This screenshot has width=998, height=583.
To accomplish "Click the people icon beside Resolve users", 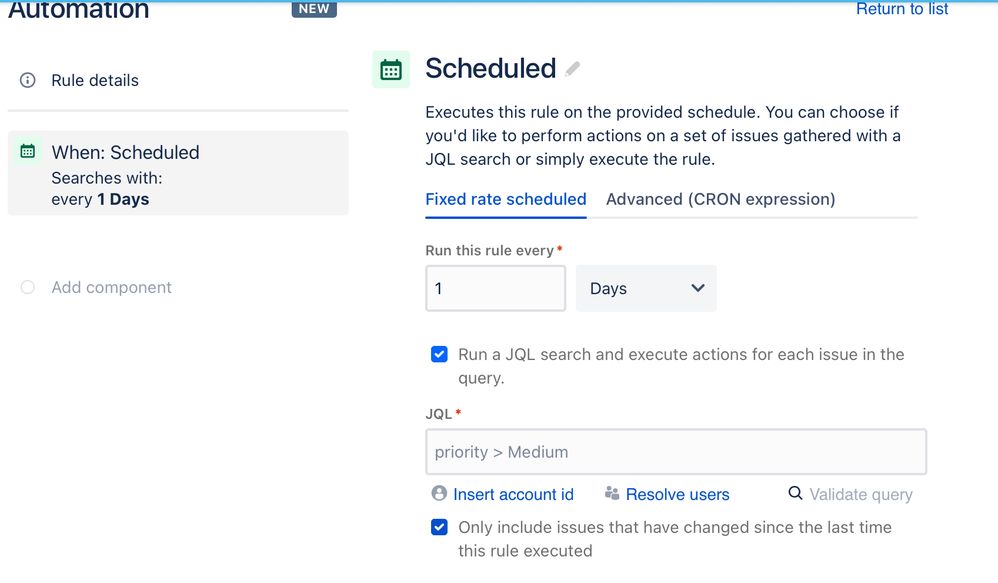I will pos(612,493).
